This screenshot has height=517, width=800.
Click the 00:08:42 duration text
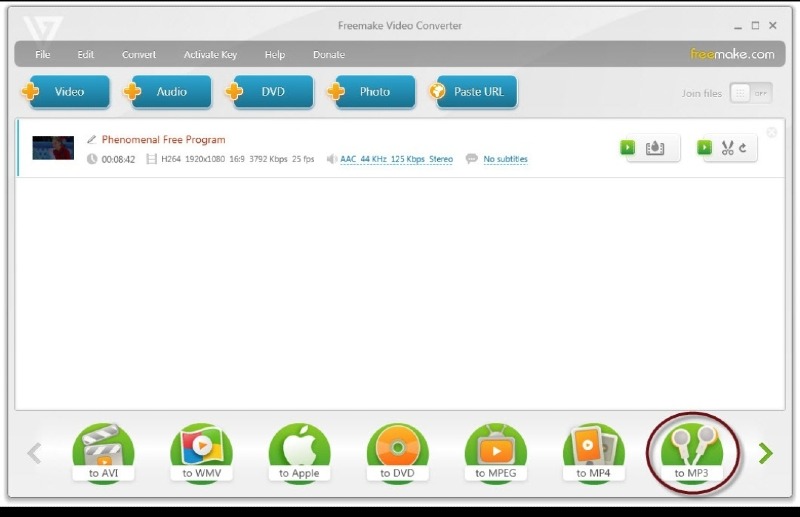118,159
